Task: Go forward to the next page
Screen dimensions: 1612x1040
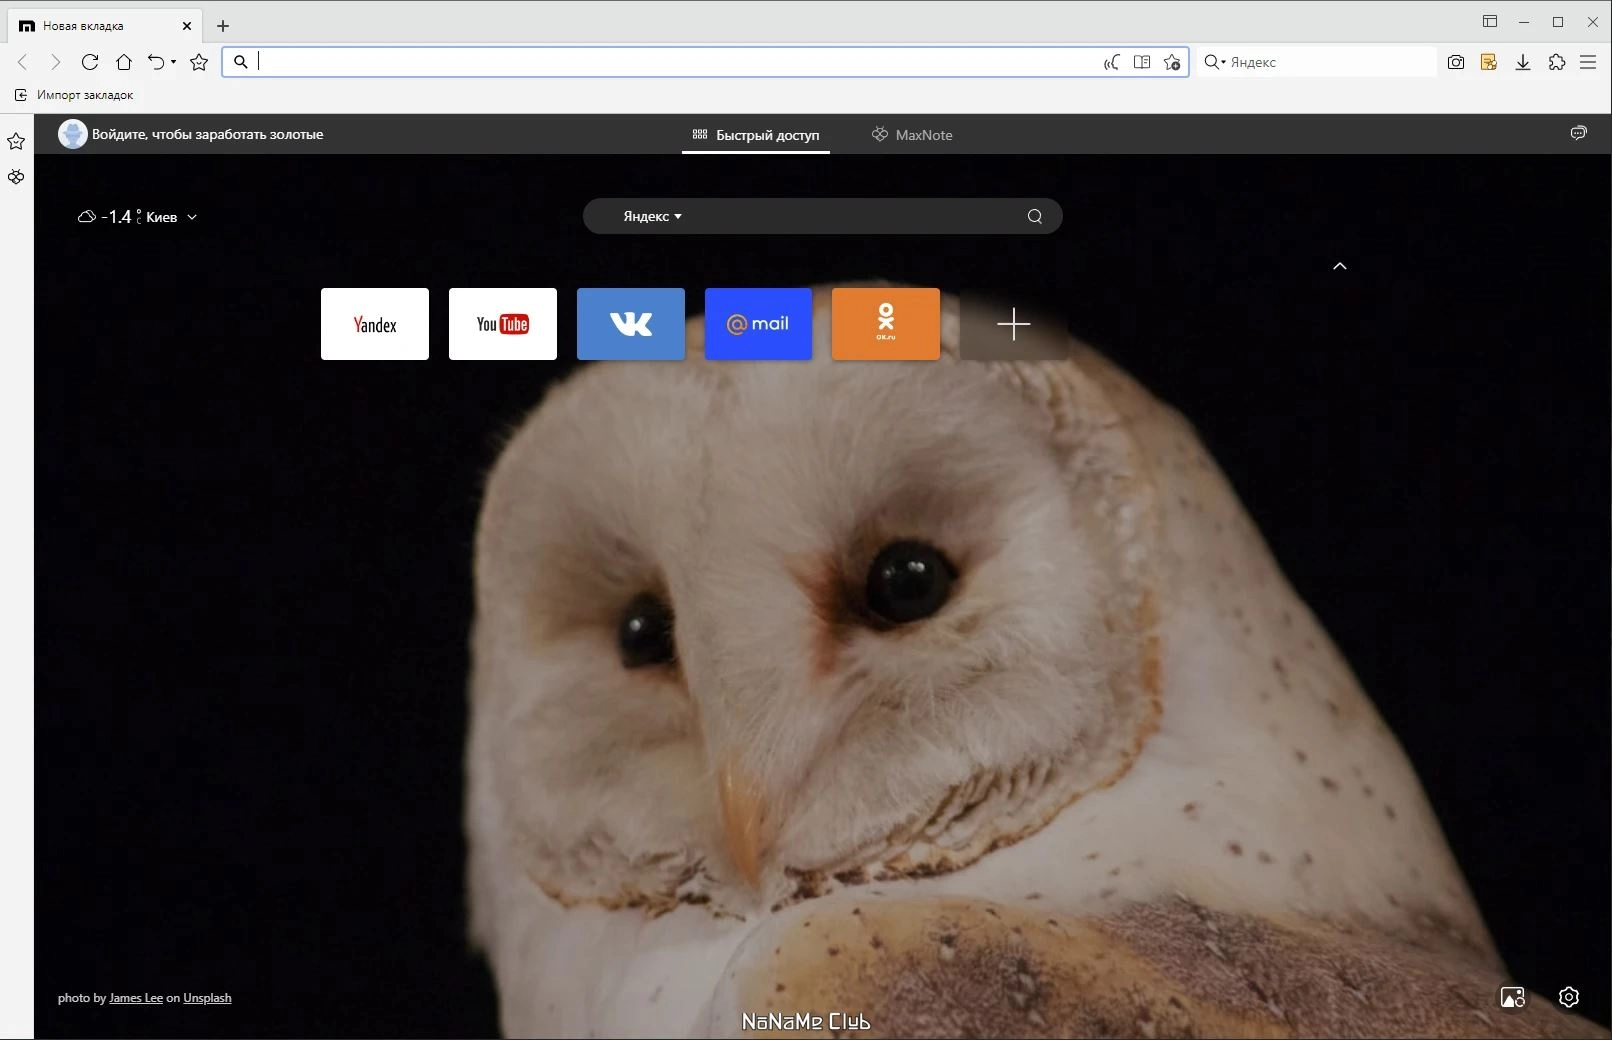Action: tap(56, 62)
